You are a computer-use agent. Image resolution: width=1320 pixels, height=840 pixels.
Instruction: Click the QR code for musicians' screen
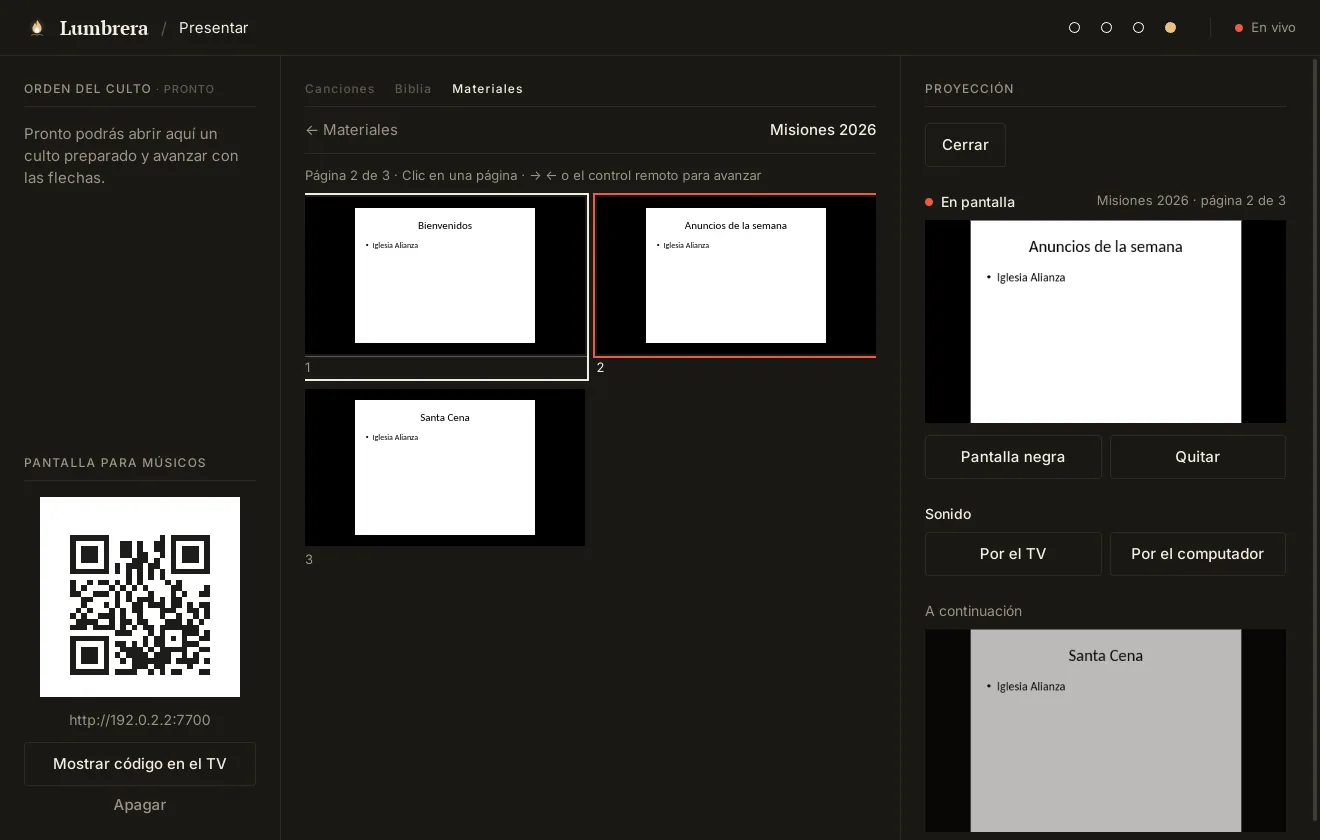click(x=140, y=597)
